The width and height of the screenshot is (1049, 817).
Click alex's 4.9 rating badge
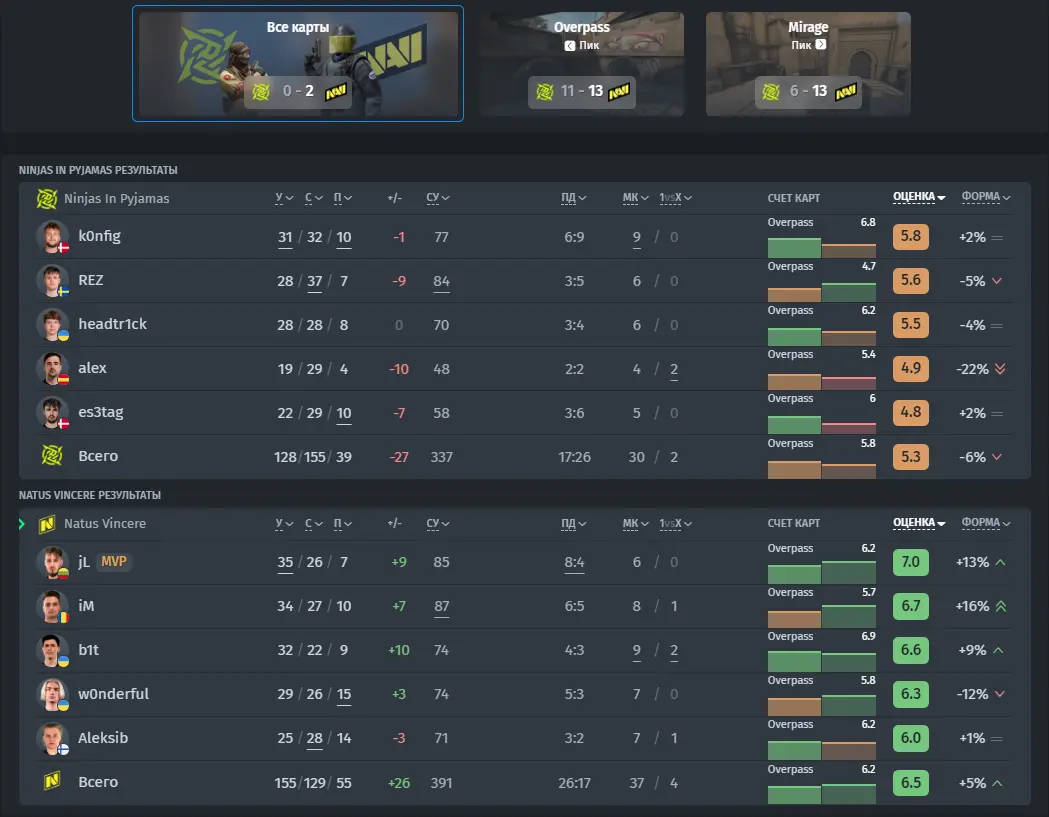click(x=911, y=368)
